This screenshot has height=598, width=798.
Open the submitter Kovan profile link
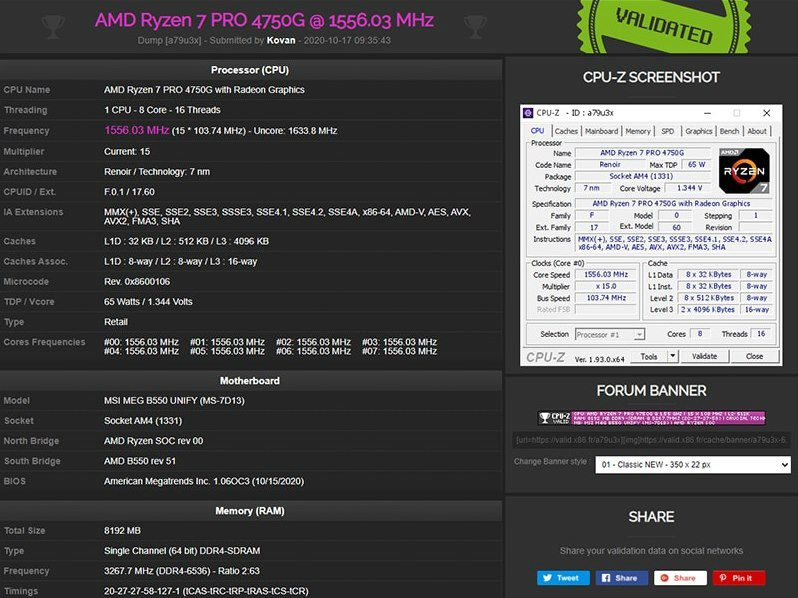coord(281,40)
